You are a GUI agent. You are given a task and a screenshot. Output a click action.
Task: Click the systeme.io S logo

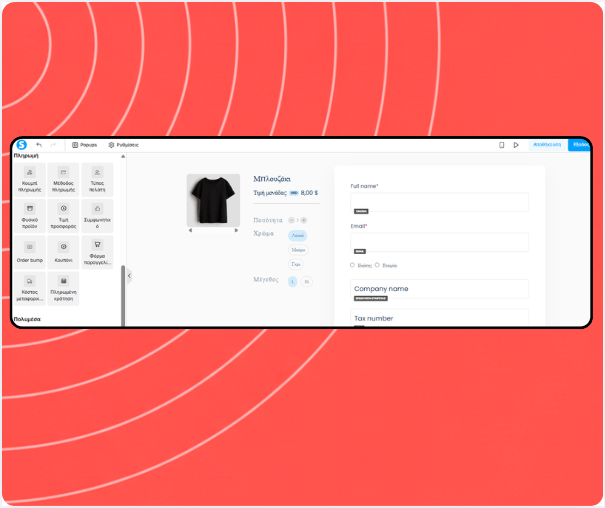click(x=22, y=145)
